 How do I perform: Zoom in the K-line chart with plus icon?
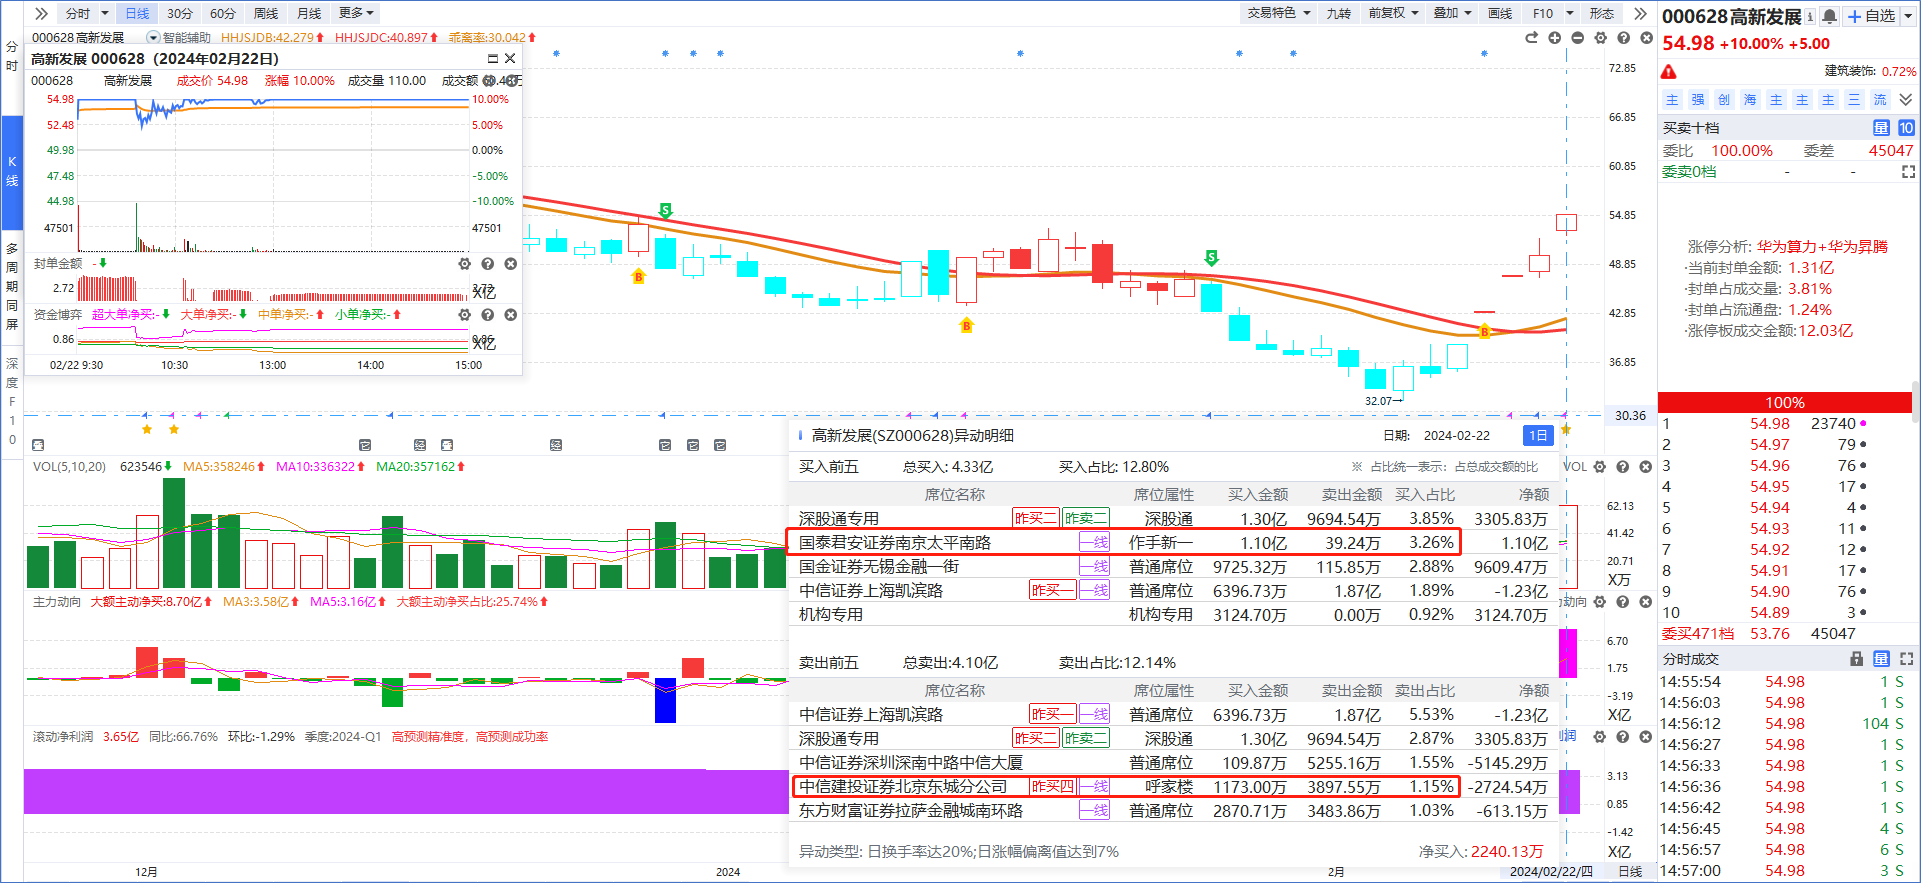tap(1554, 38)
